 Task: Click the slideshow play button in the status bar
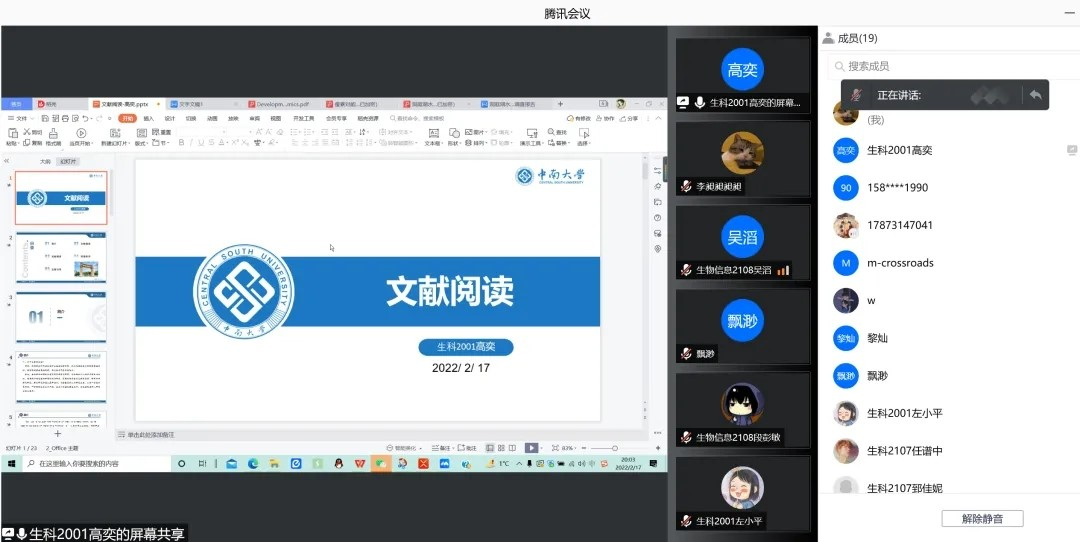coord(531,448)
